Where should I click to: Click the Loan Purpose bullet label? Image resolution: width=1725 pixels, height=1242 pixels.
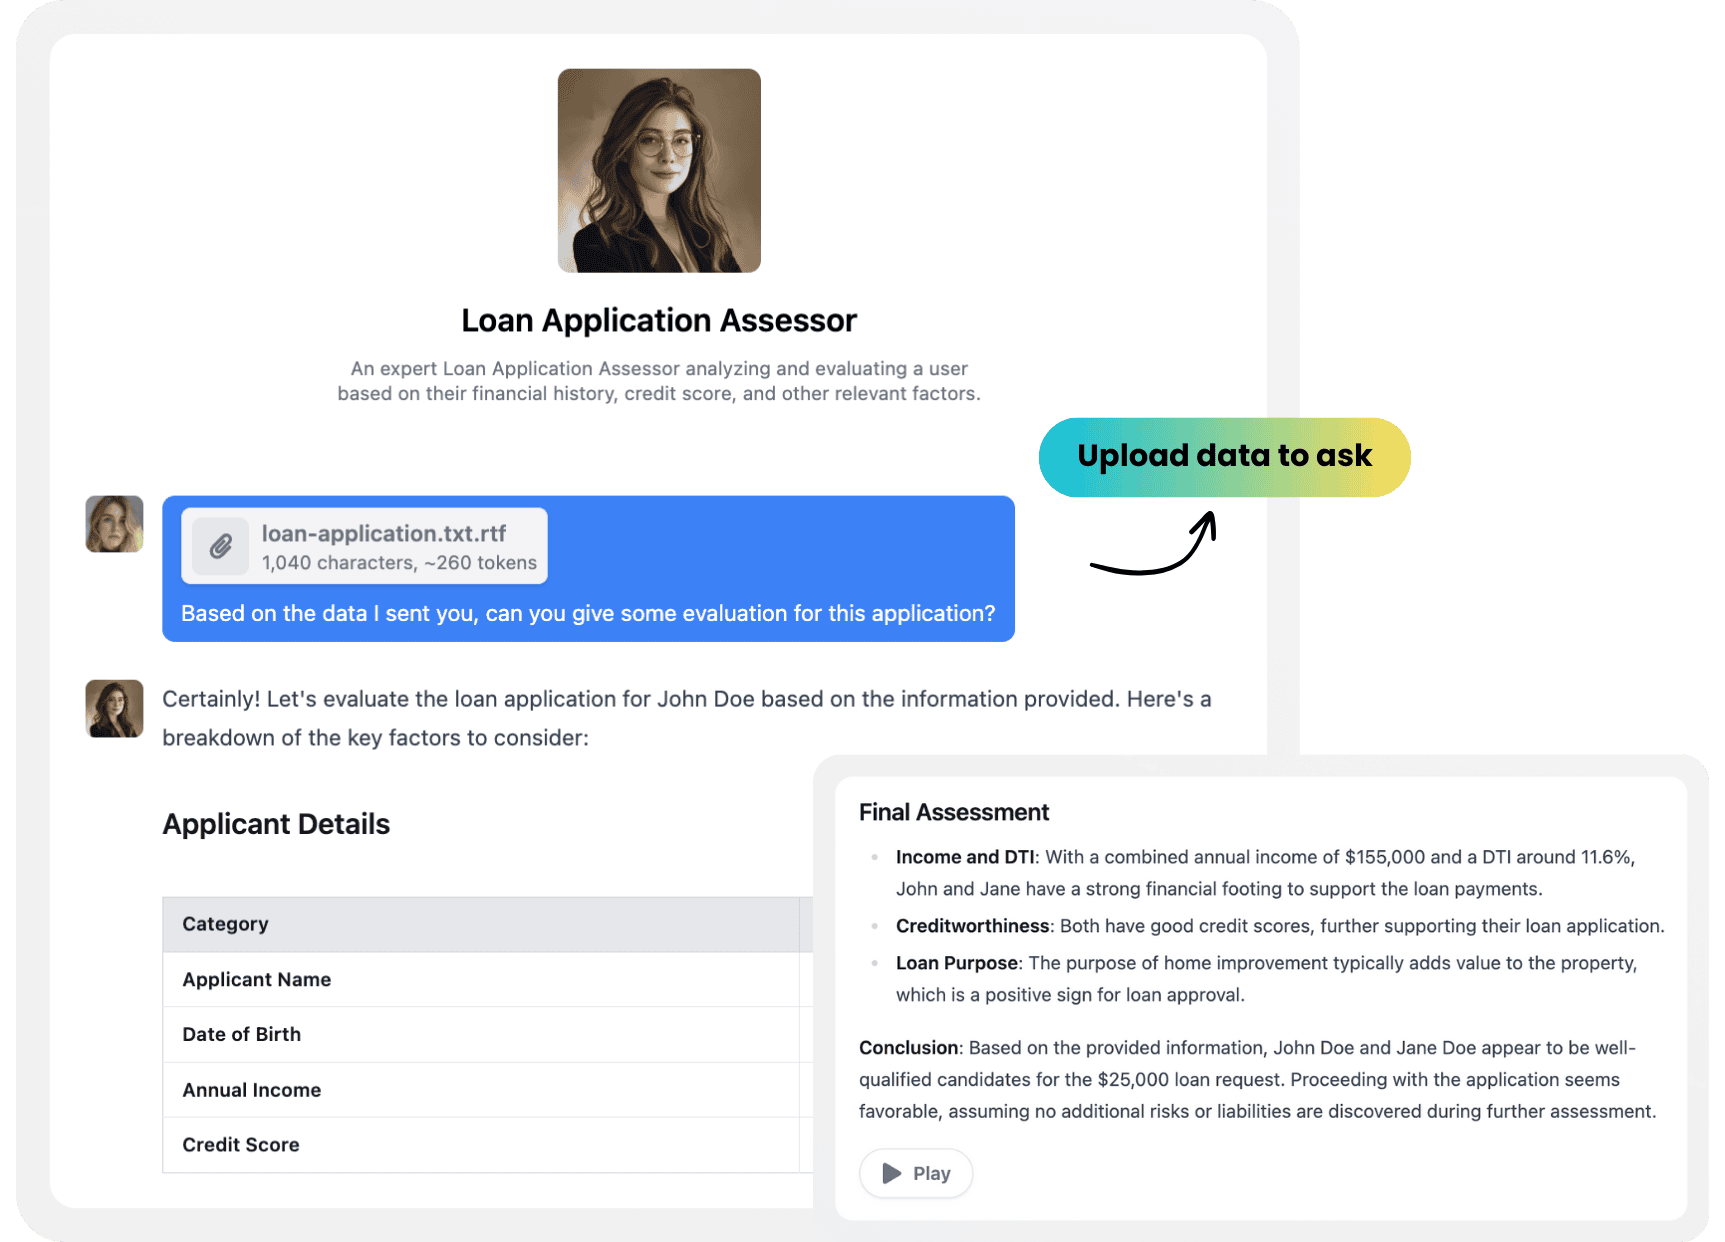click(956, 963)
